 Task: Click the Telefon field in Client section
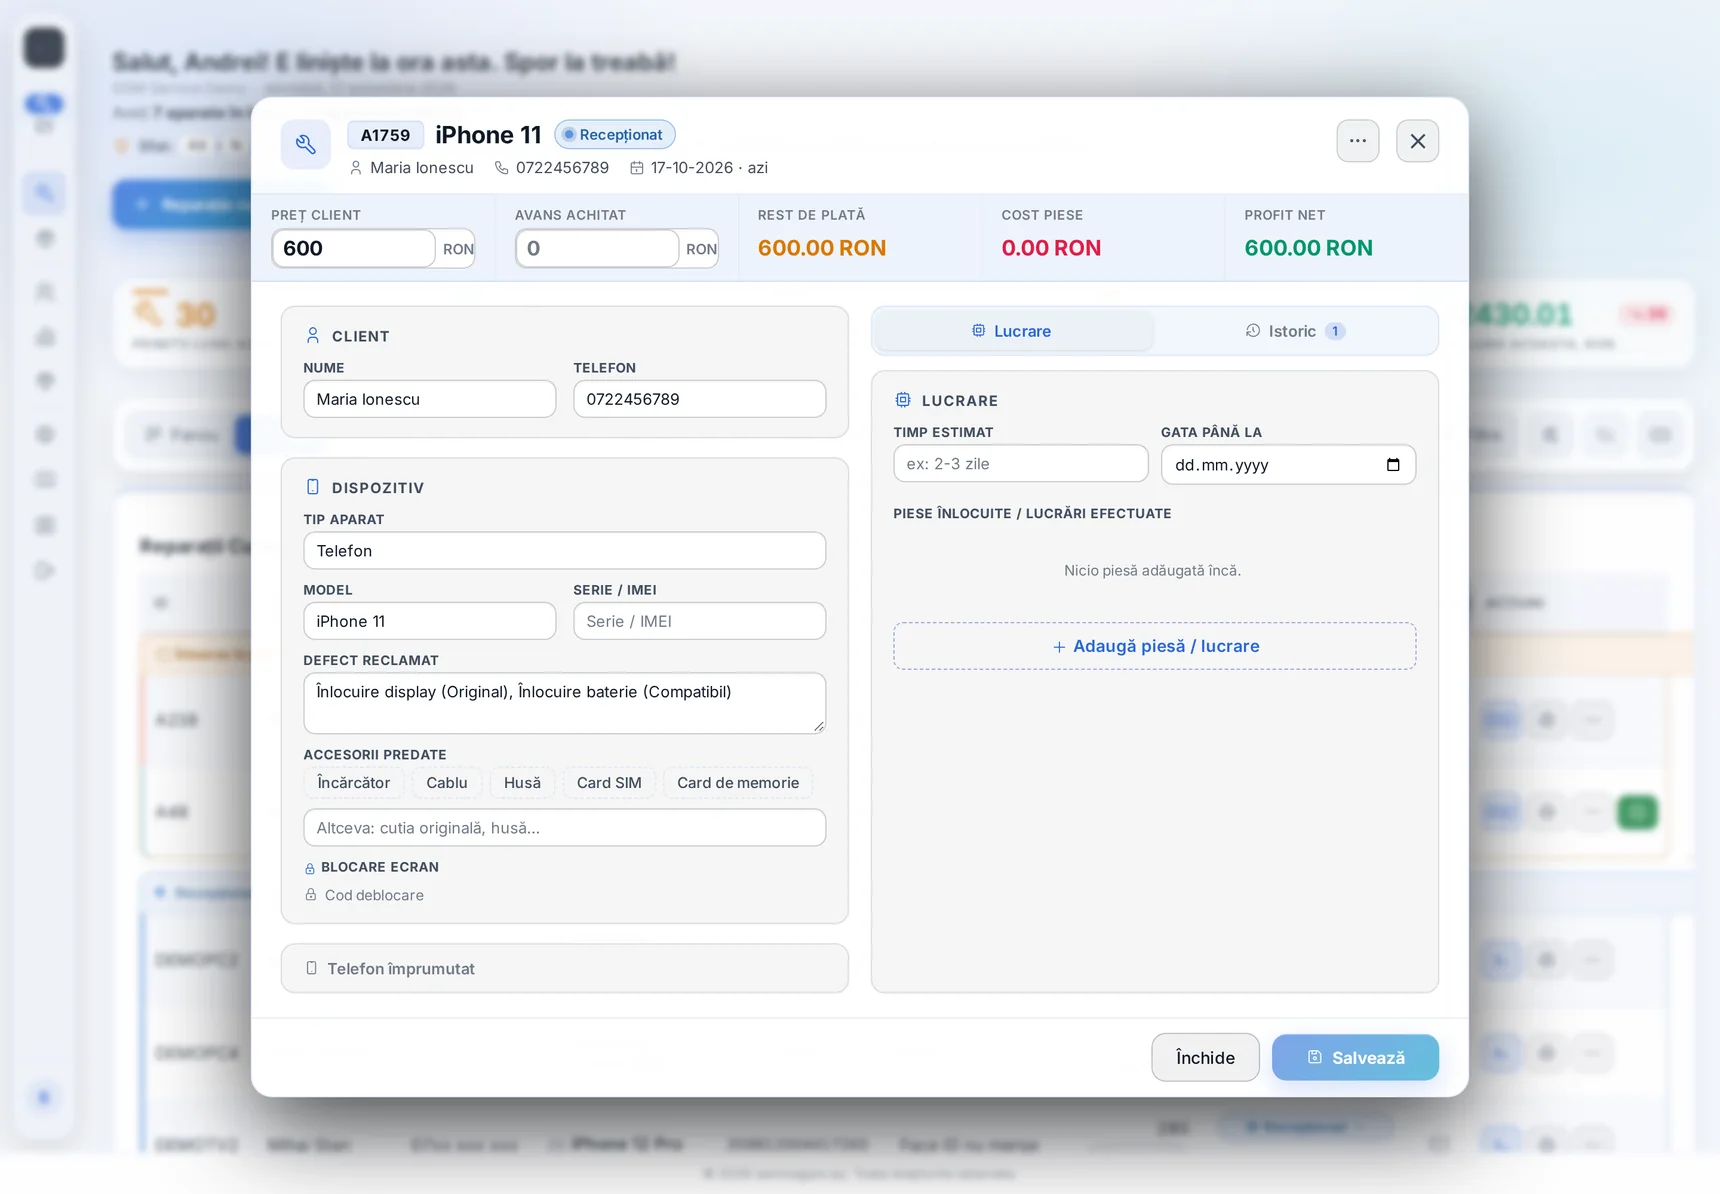(700, 399)
